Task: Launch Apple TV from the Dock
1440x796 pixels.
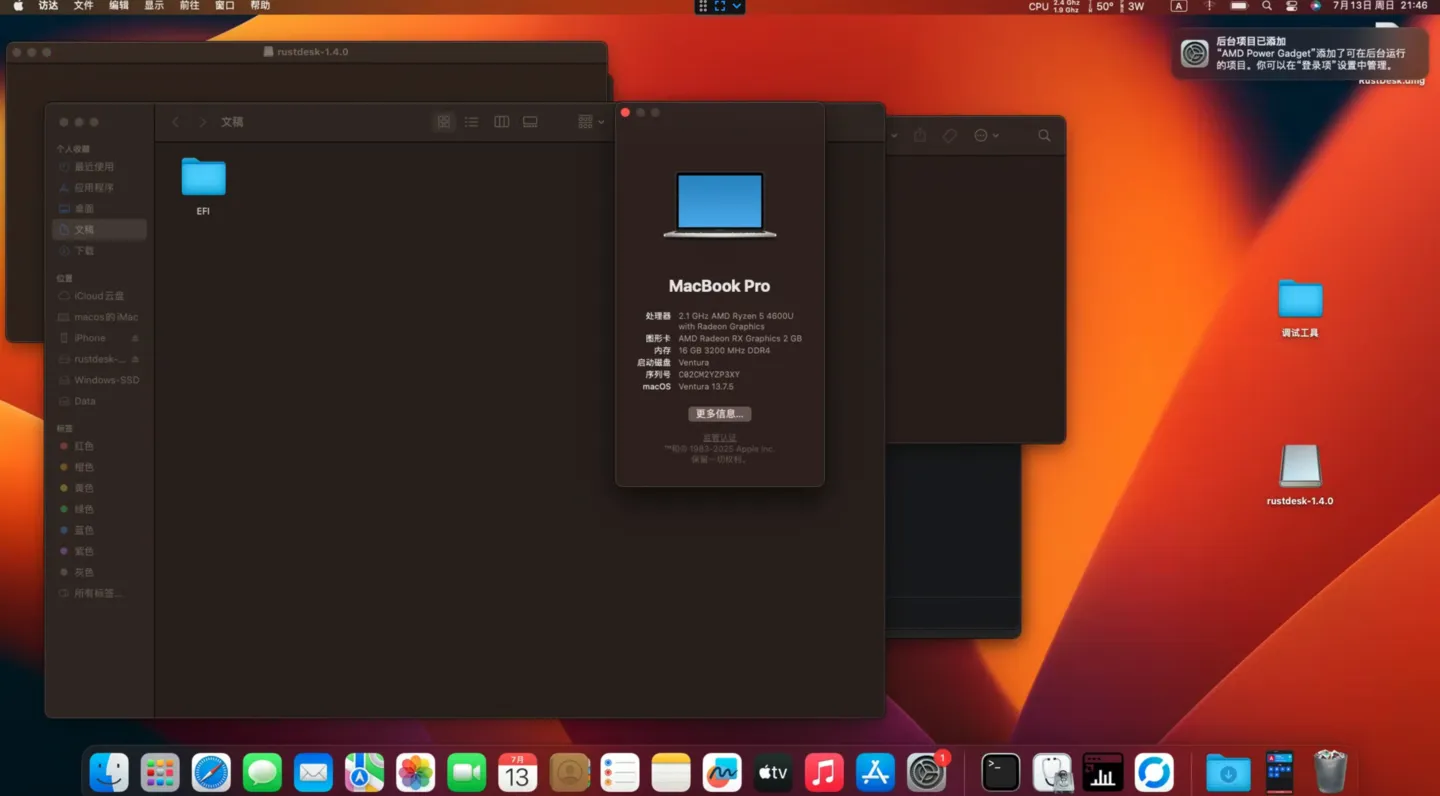Action: click(x=773, y=772)
